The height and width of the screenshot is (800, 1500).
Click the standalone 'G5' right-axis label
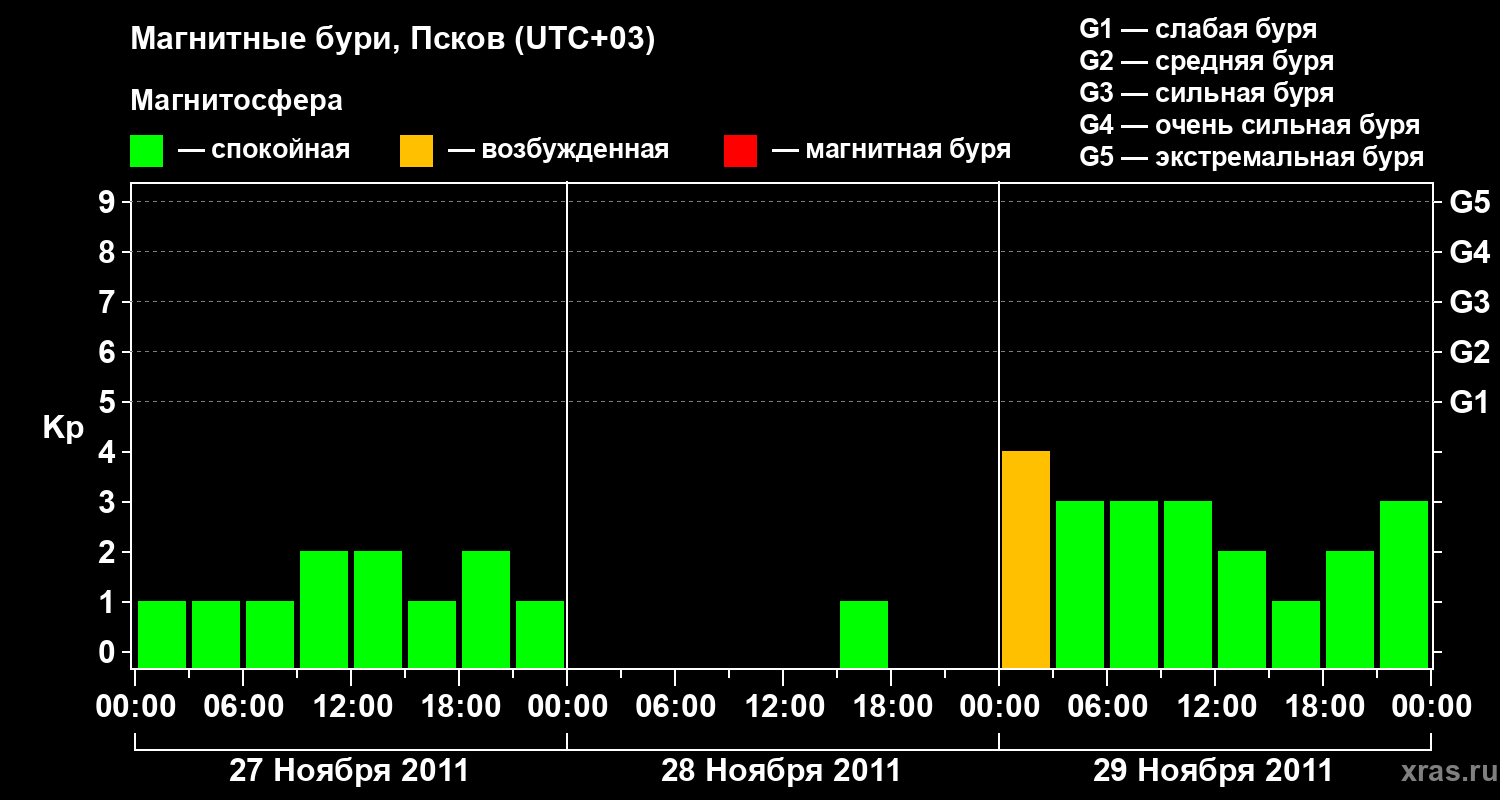(x=1469, y=202)
